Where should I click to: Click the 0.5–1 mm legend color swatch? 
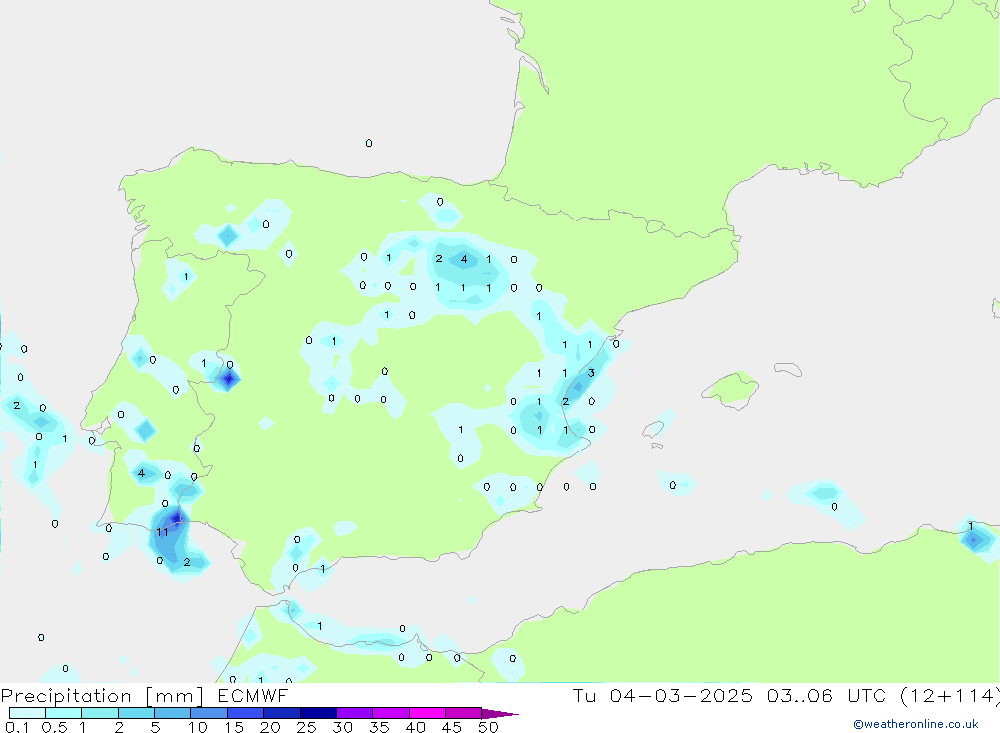pyautogui.click(x=64, y=713)
